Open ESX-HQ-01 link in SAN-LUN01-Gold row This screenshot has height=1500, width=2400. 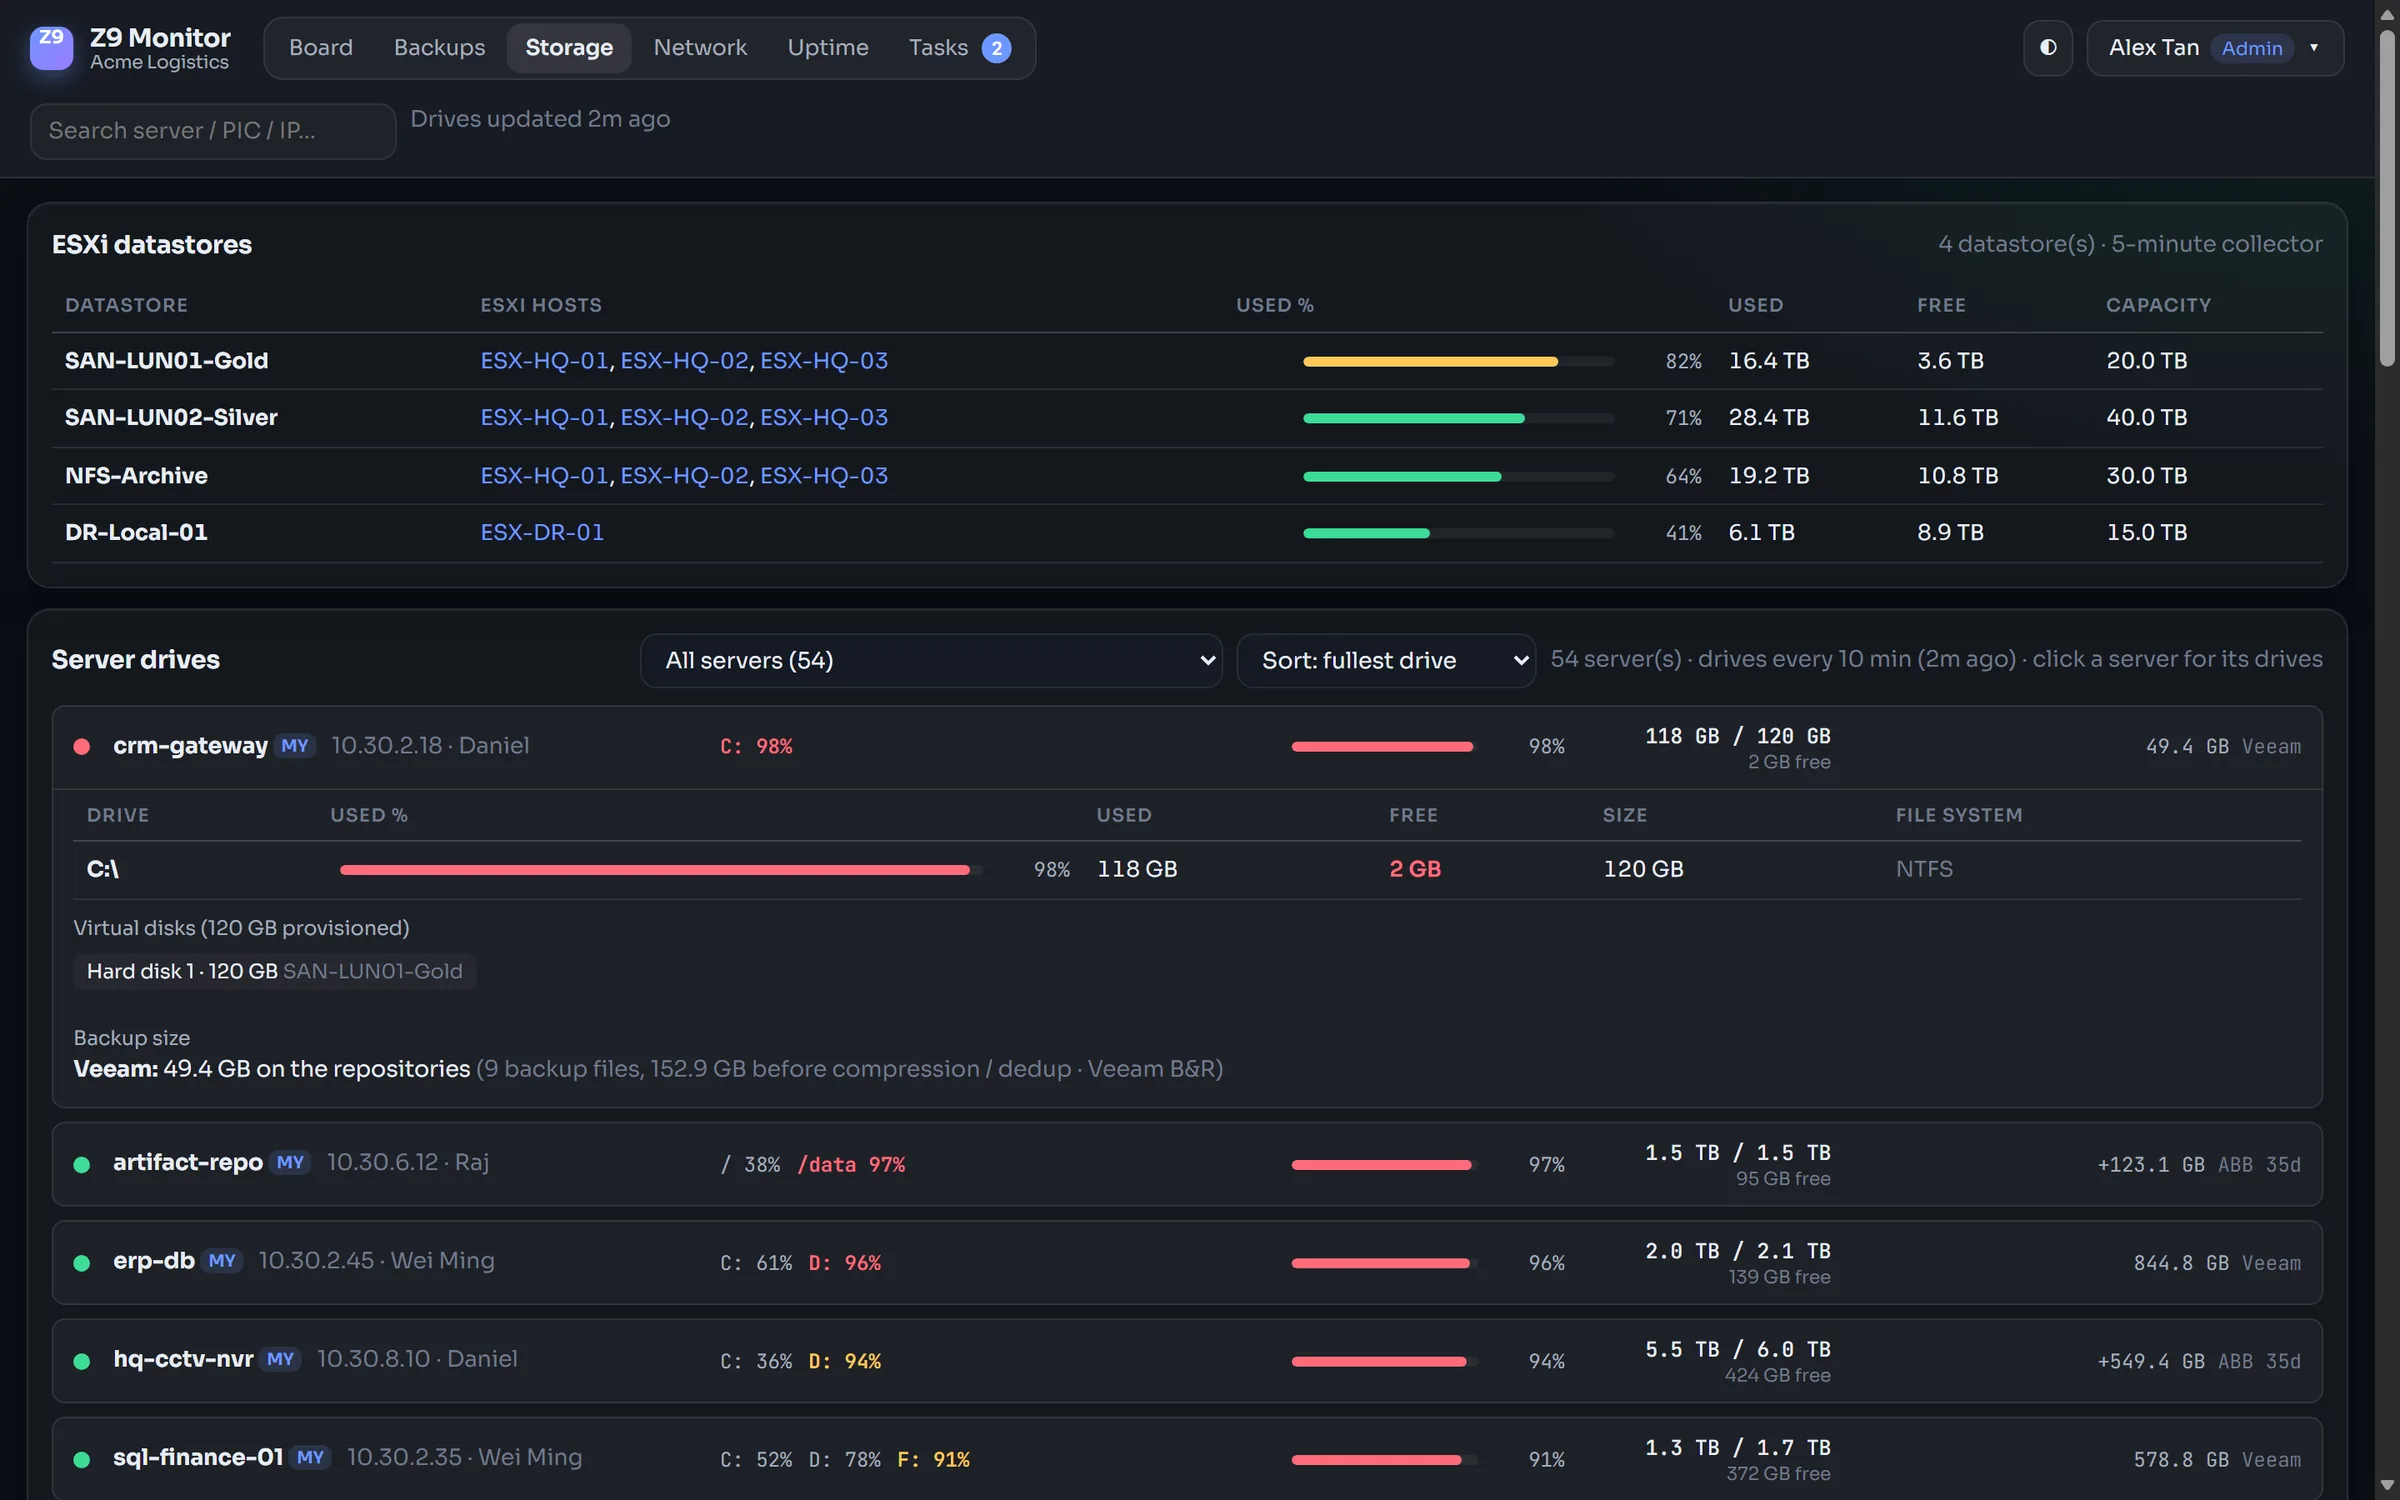tap(544, 361)
